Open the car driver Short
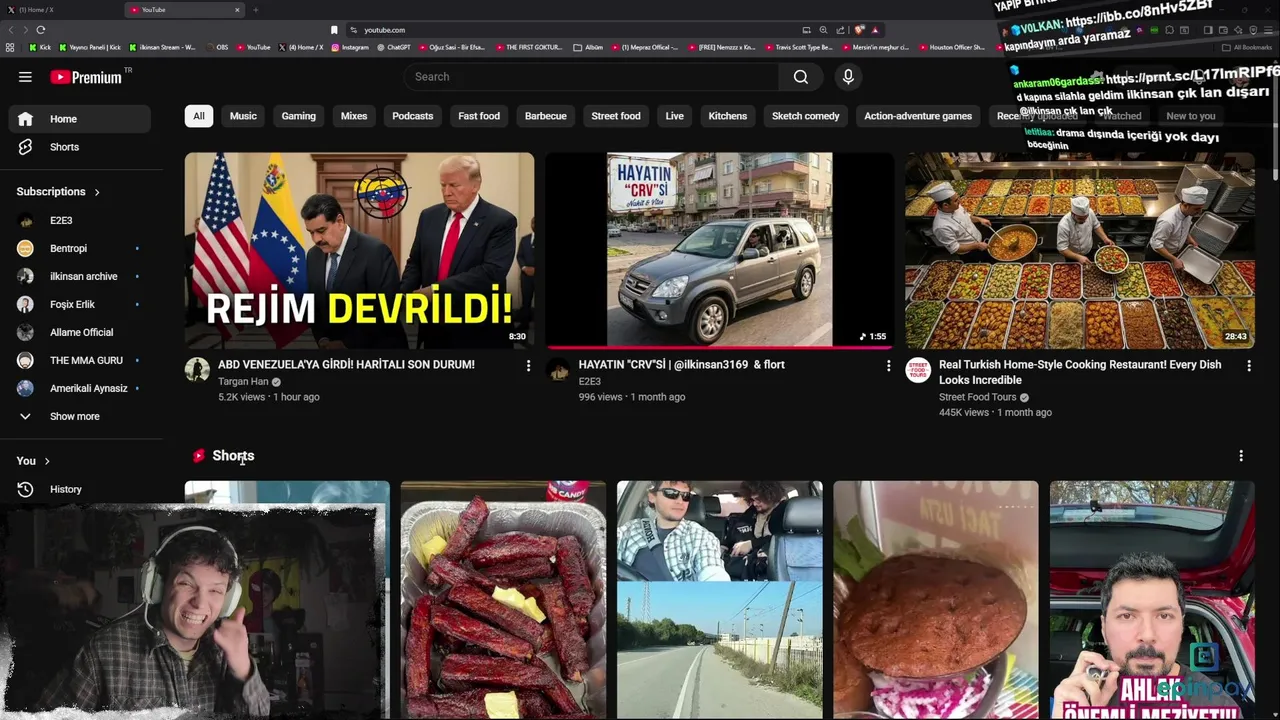This screenshot has width=1280, height=720. [x=720, y=600]
